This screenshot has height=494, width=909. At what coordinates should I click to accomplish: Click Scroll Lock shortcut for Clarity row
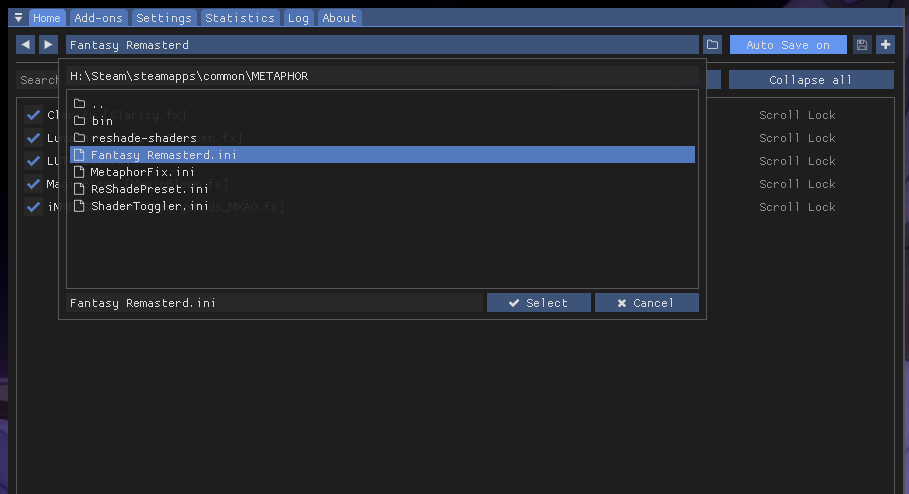(797, 115)
